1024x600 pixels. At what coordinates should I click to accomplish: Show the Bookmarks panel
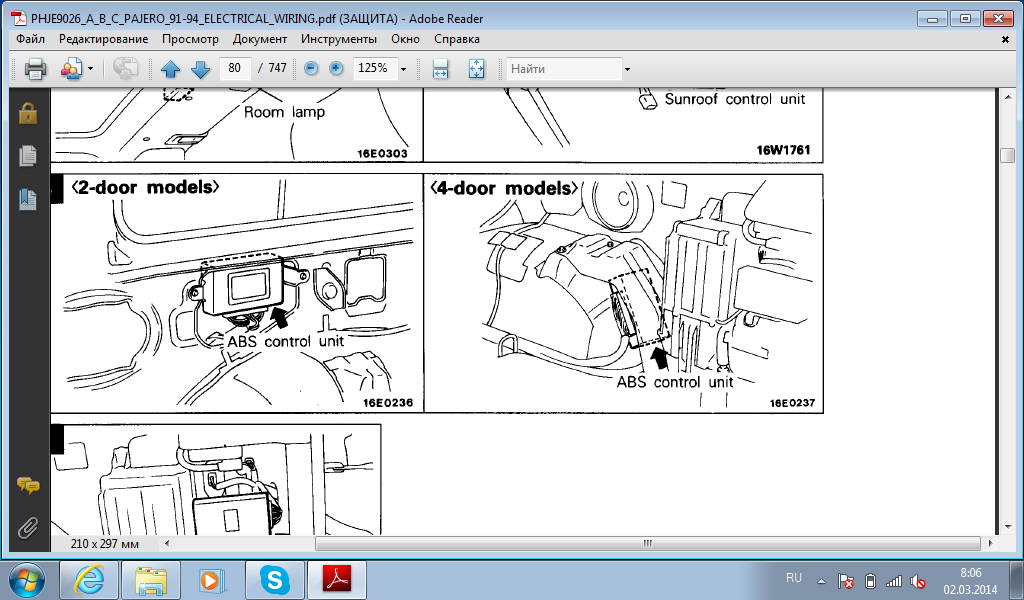pos(27,199)
